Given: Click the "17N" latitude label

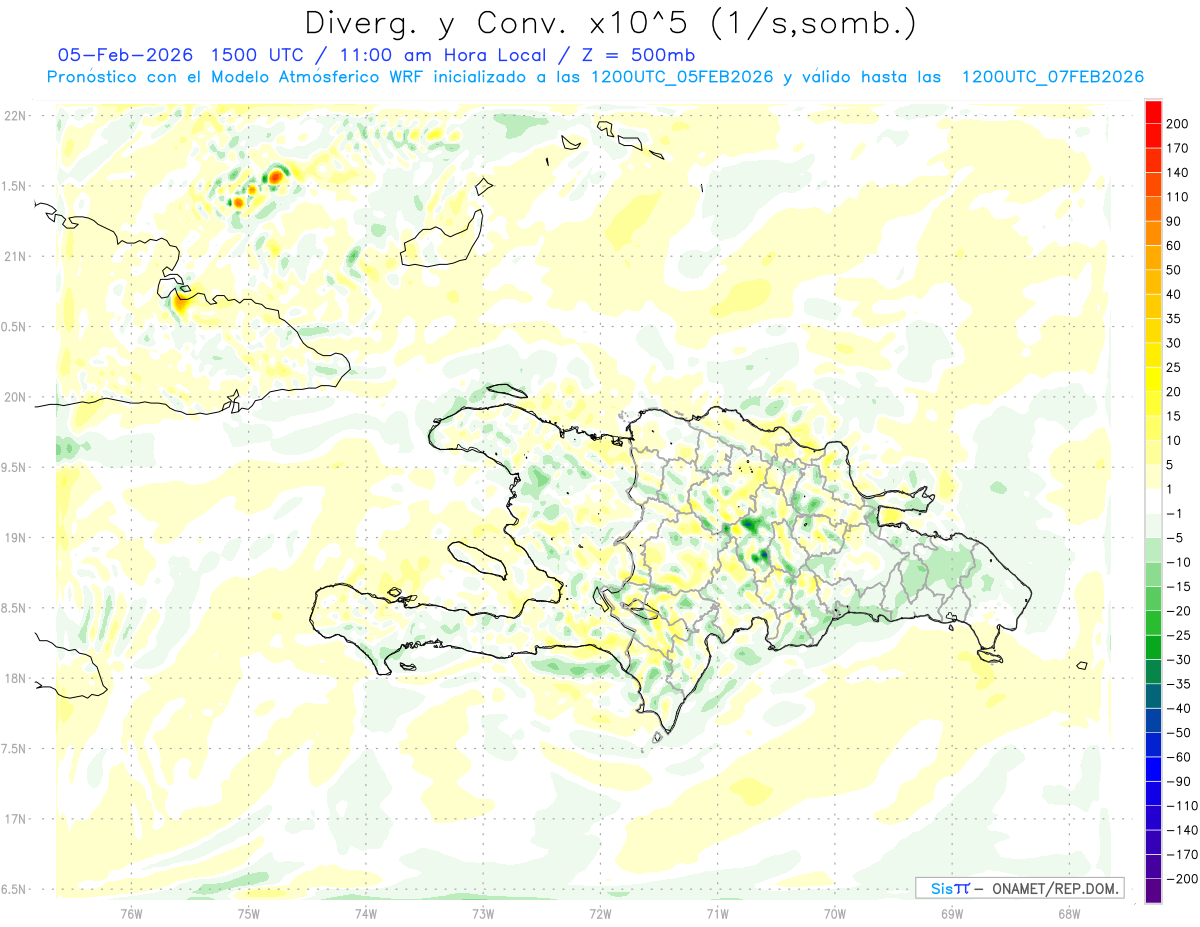Looking at the screenshot, I should click(15, 819).
